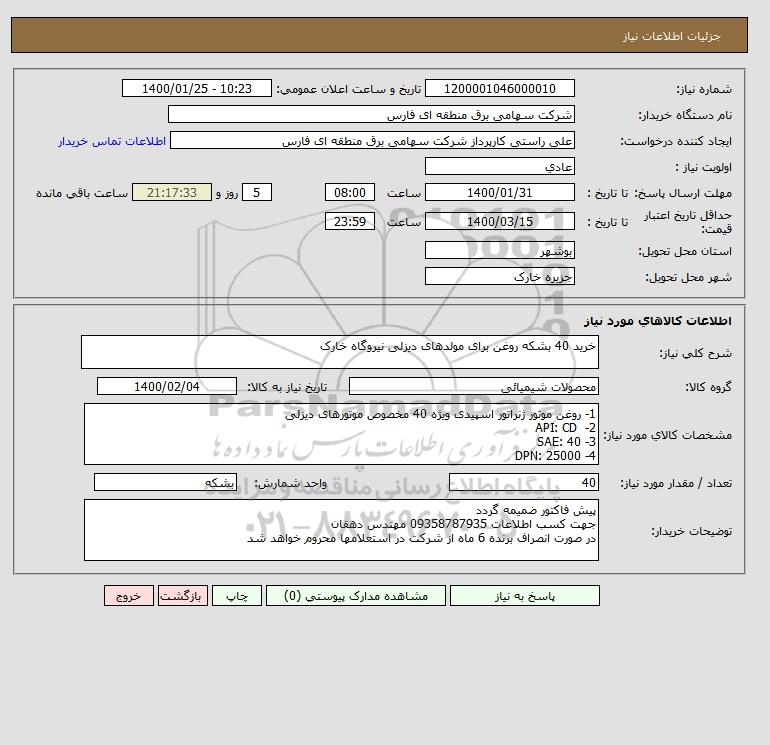Click the label ایجاد کننده درخواست

[676, 141]
